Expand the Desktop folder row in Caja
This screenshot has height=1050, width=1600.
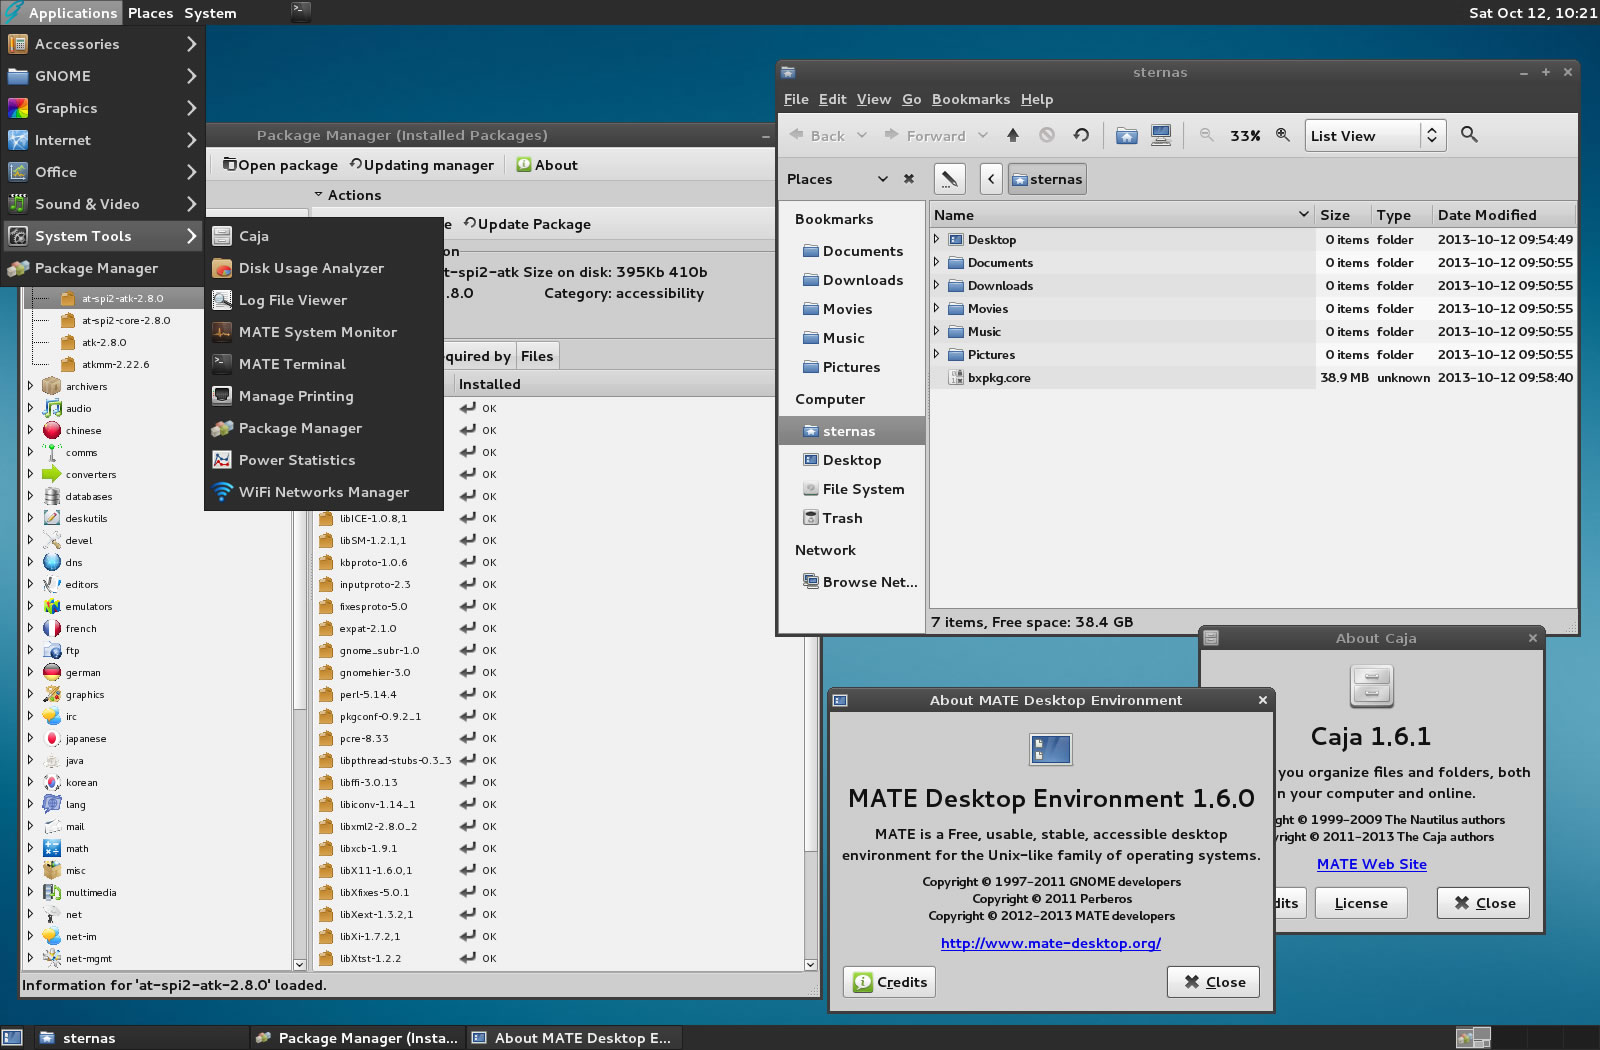point(936,239)
